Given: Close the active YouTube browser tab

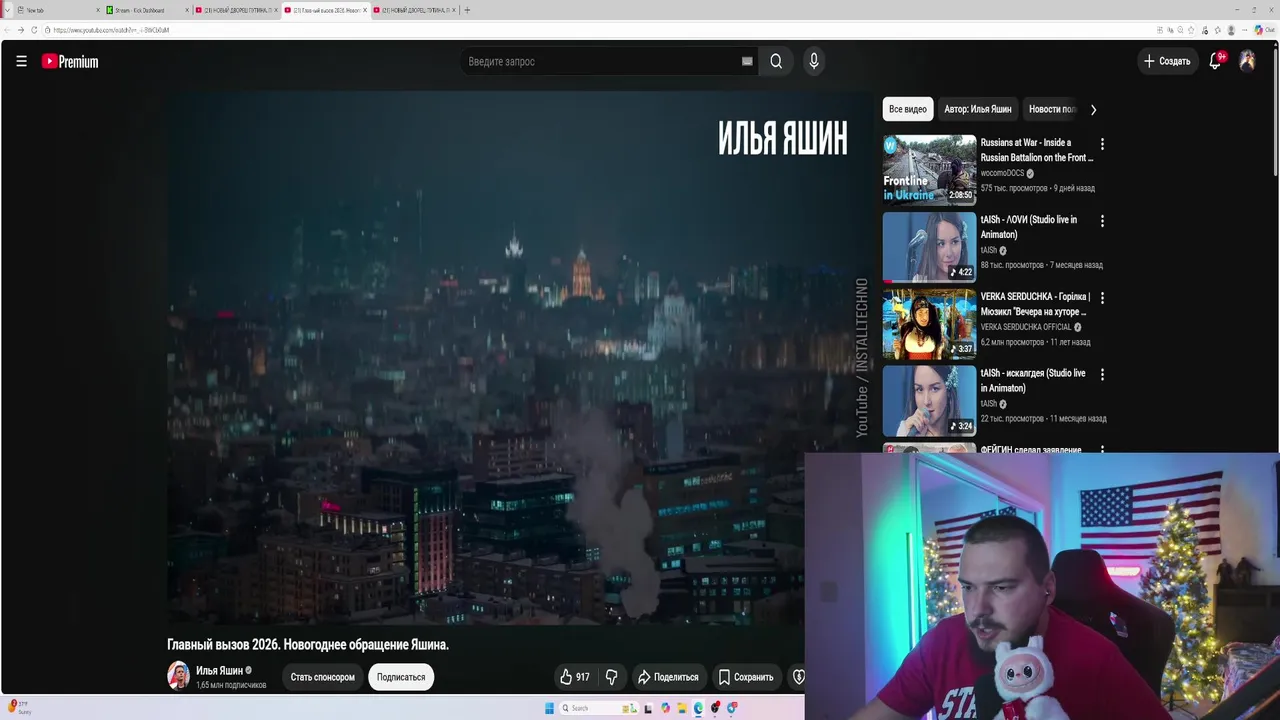Looking at the screenshot, I should [365, 10].
